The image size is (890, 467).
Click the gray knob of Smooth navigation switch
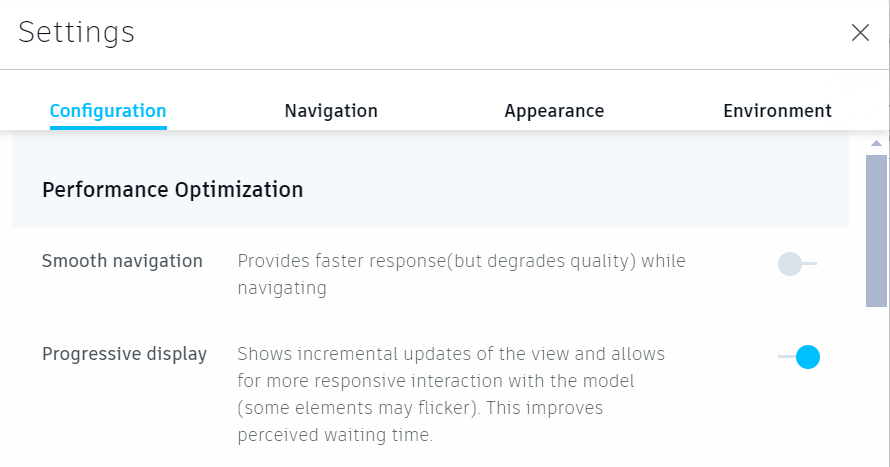(790, 264)
